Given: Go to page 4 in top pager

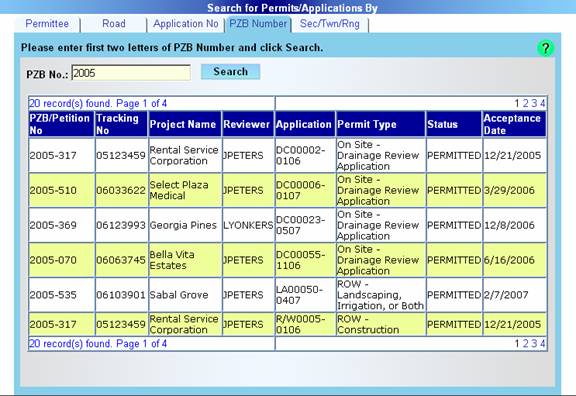Looking at the screenshot, I should (543, 104).
